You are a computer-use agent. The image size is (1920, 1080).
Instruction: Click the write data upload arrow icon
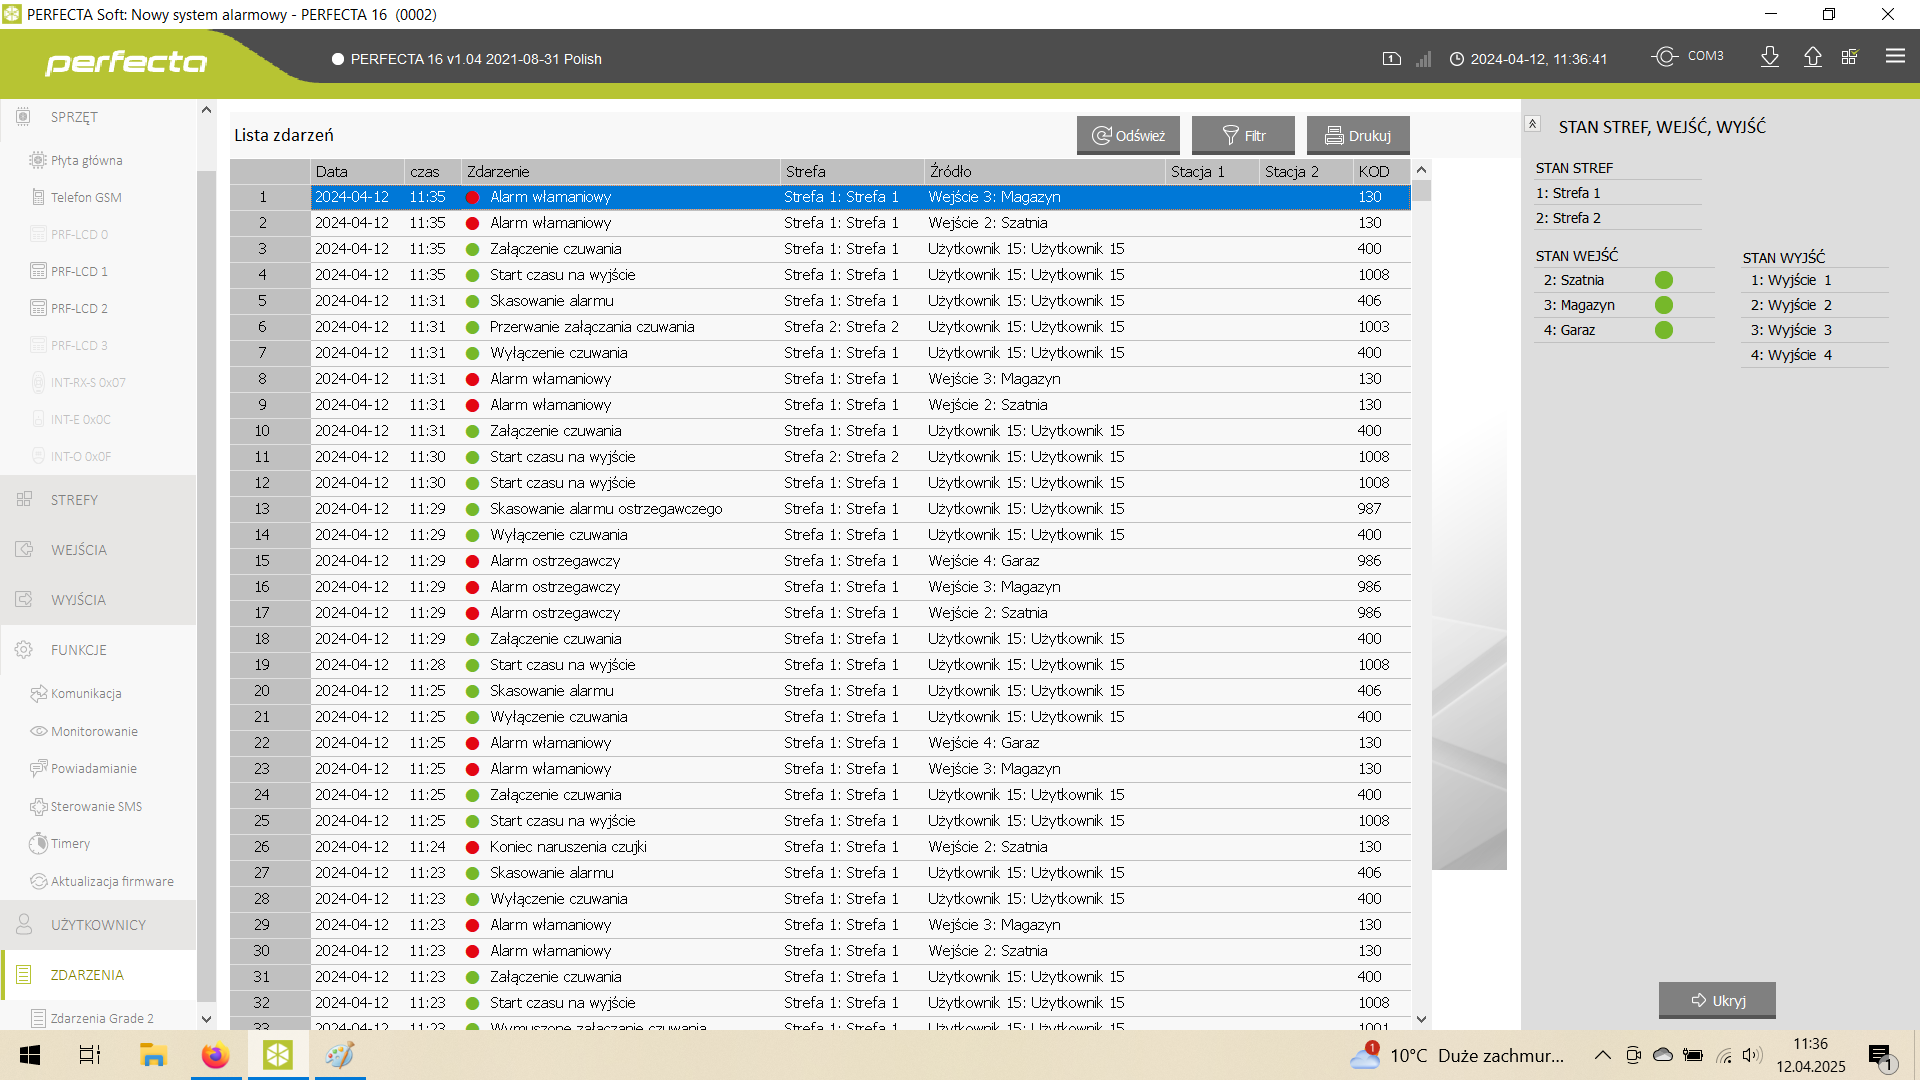coord(1812,57)
